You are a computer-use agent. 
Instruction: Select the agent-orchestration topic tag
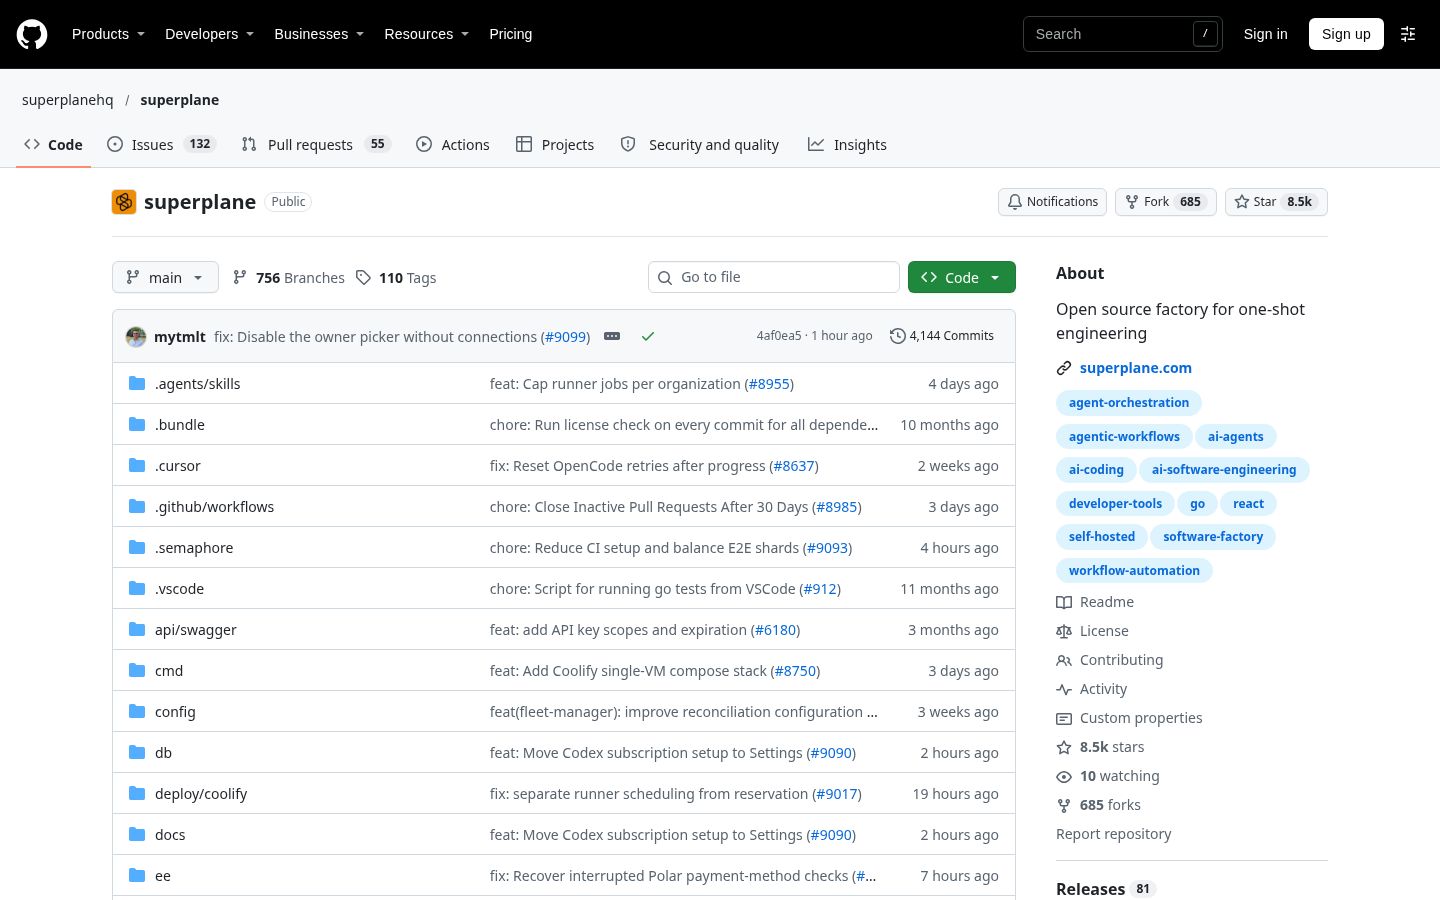pos(1129,403)
